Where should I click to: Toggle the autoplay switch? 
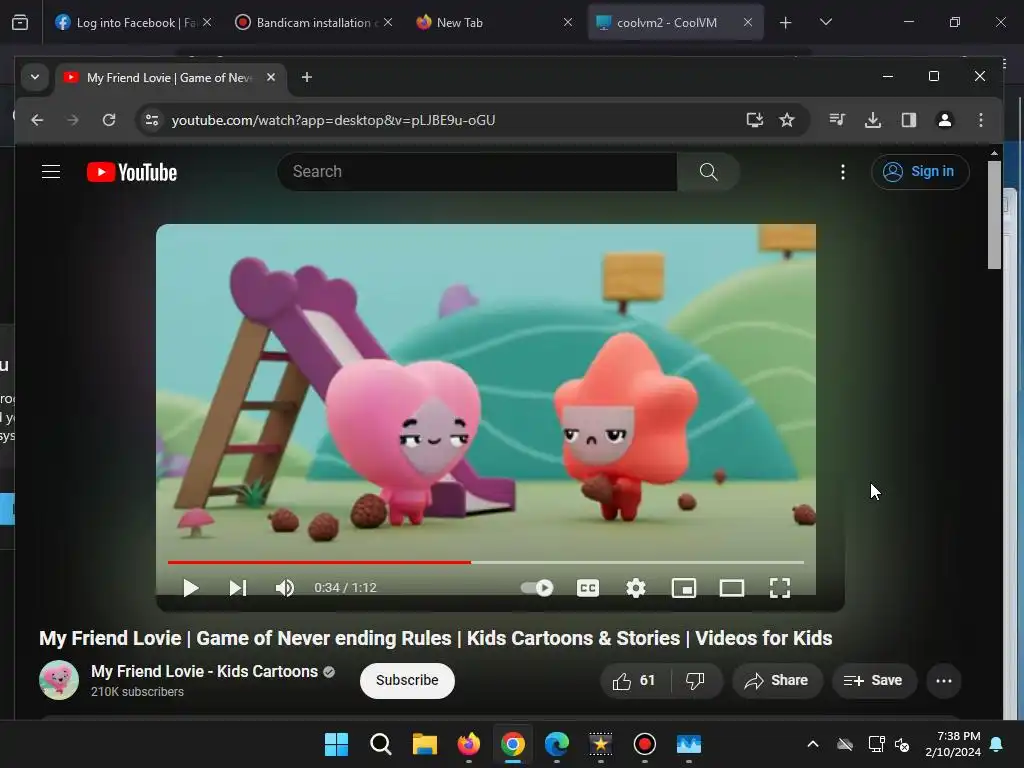537,588
